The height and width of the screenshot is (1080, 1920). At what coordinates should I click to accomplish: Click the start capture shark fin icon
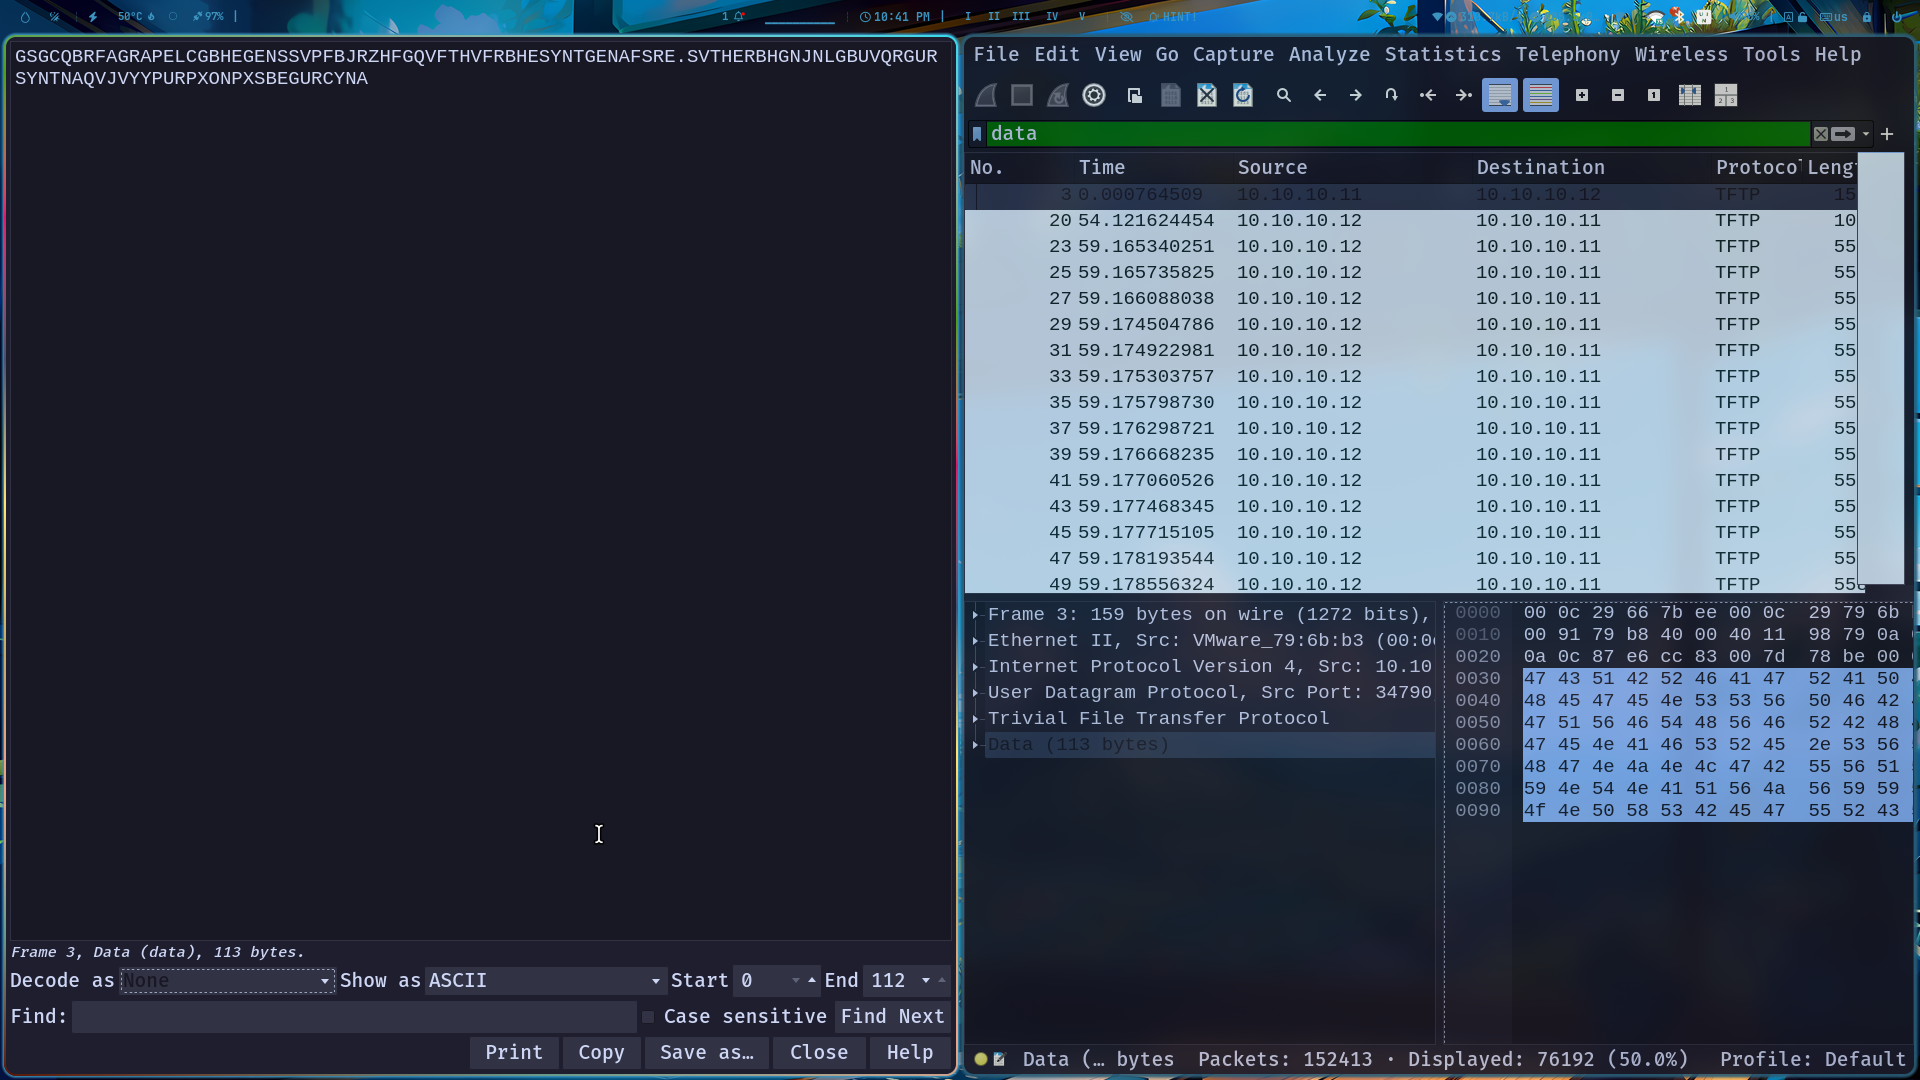986,95
